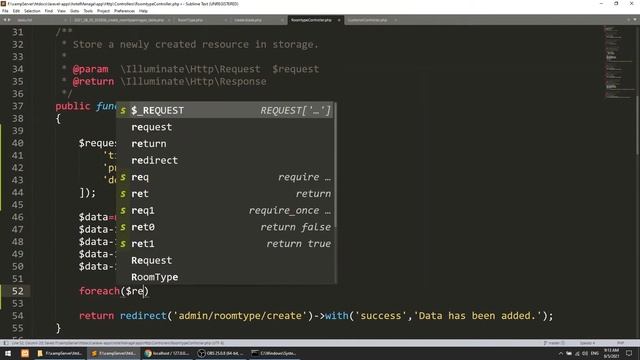The width and height of the screenshot is (640, 360).
Task: Open the Windows Start menu
Action: coord(8,353)
